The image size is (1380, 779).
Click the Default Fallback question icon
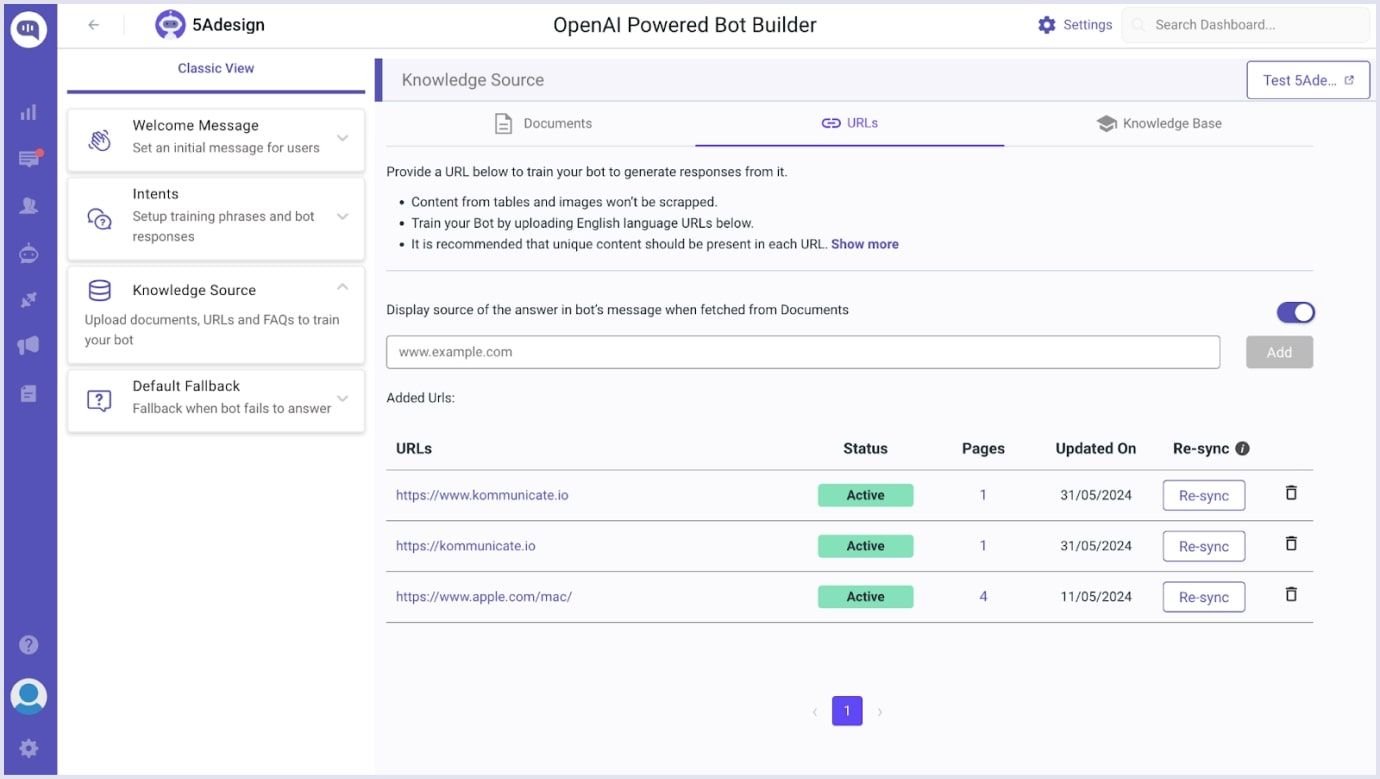pos(100,400)
